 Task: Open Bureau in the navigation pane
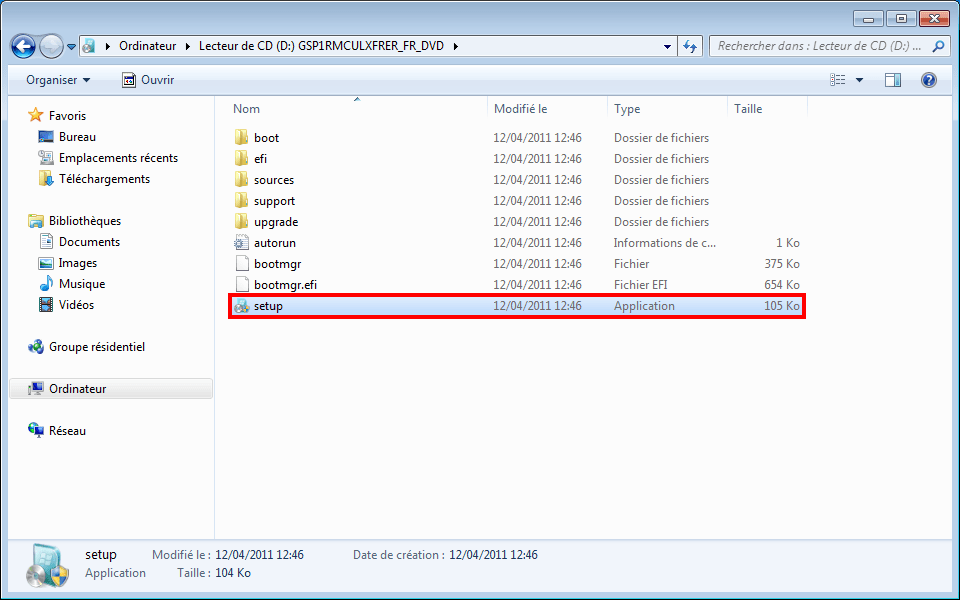77,137
